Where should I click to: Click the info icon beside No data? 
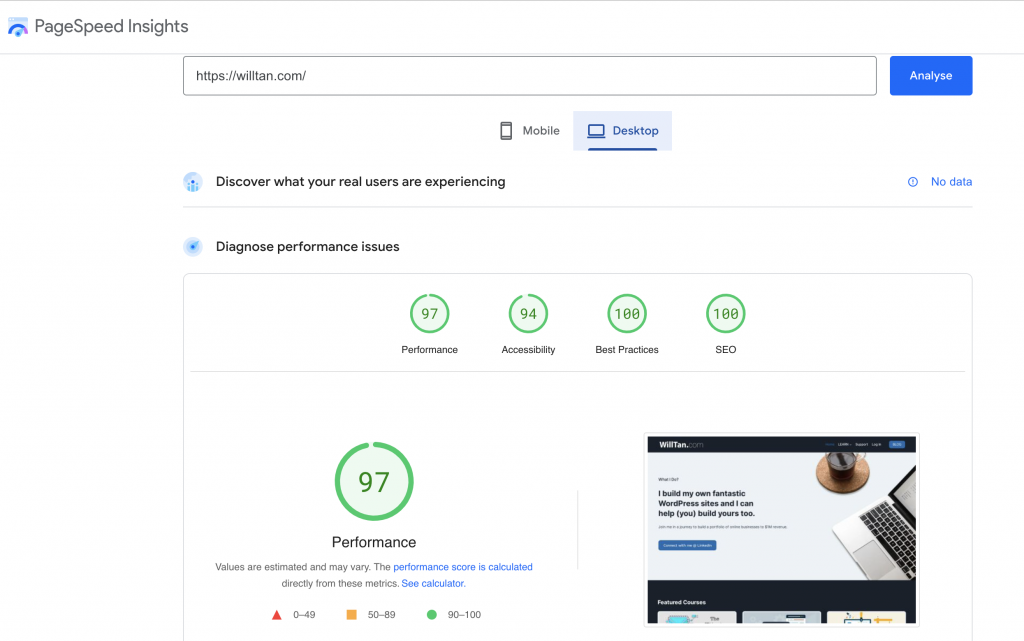[913, 182]
